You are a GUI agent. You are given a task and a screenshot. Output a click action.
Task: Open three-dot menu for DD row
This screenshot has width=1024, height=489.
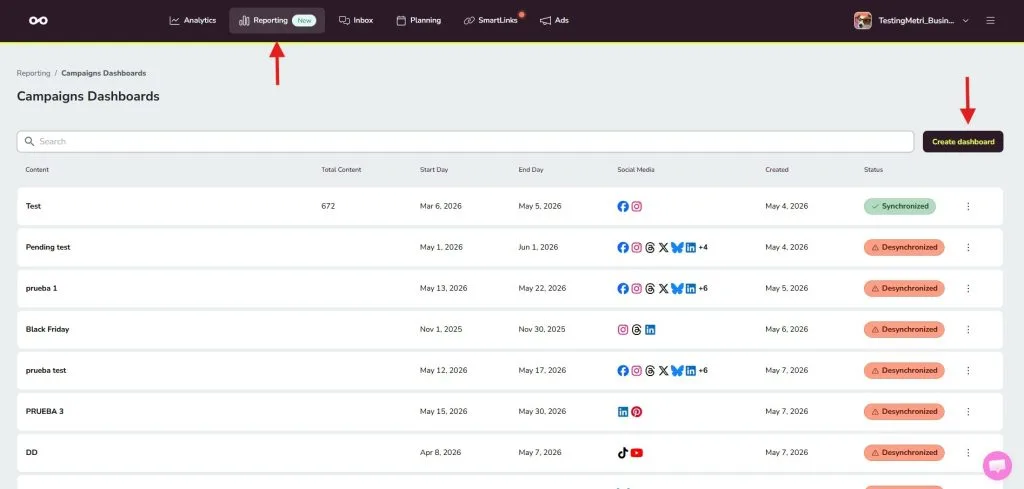968,452
